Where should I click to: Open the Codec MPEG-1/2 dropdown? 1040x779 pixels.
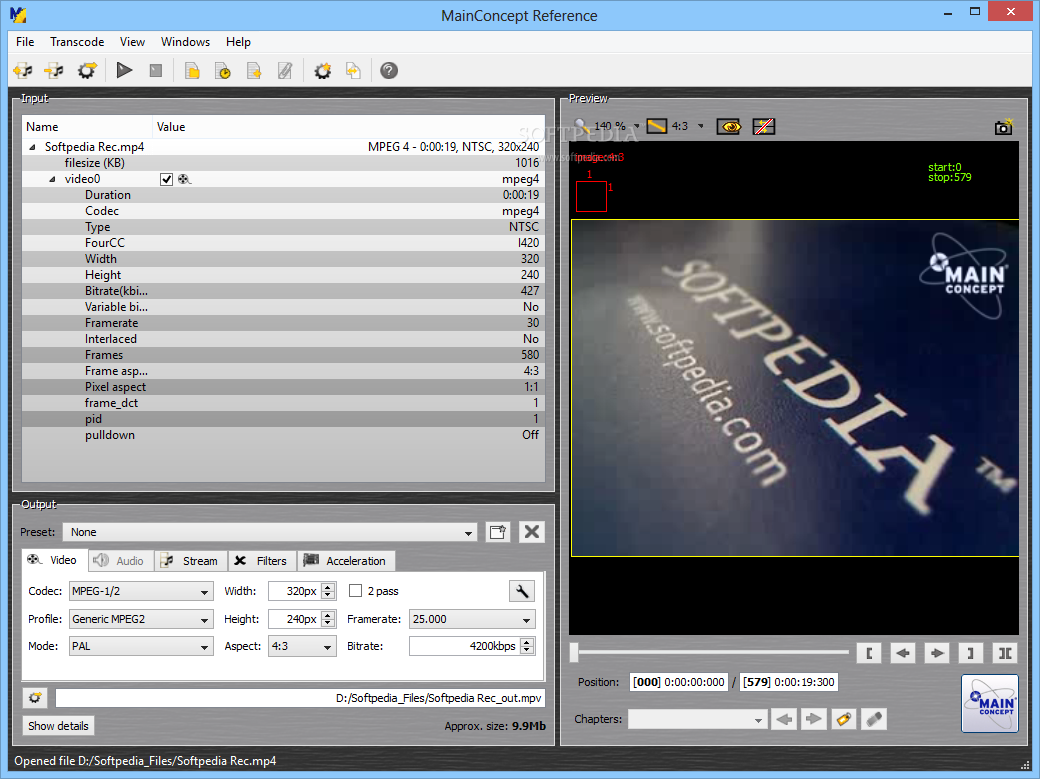tap(141, 591)
